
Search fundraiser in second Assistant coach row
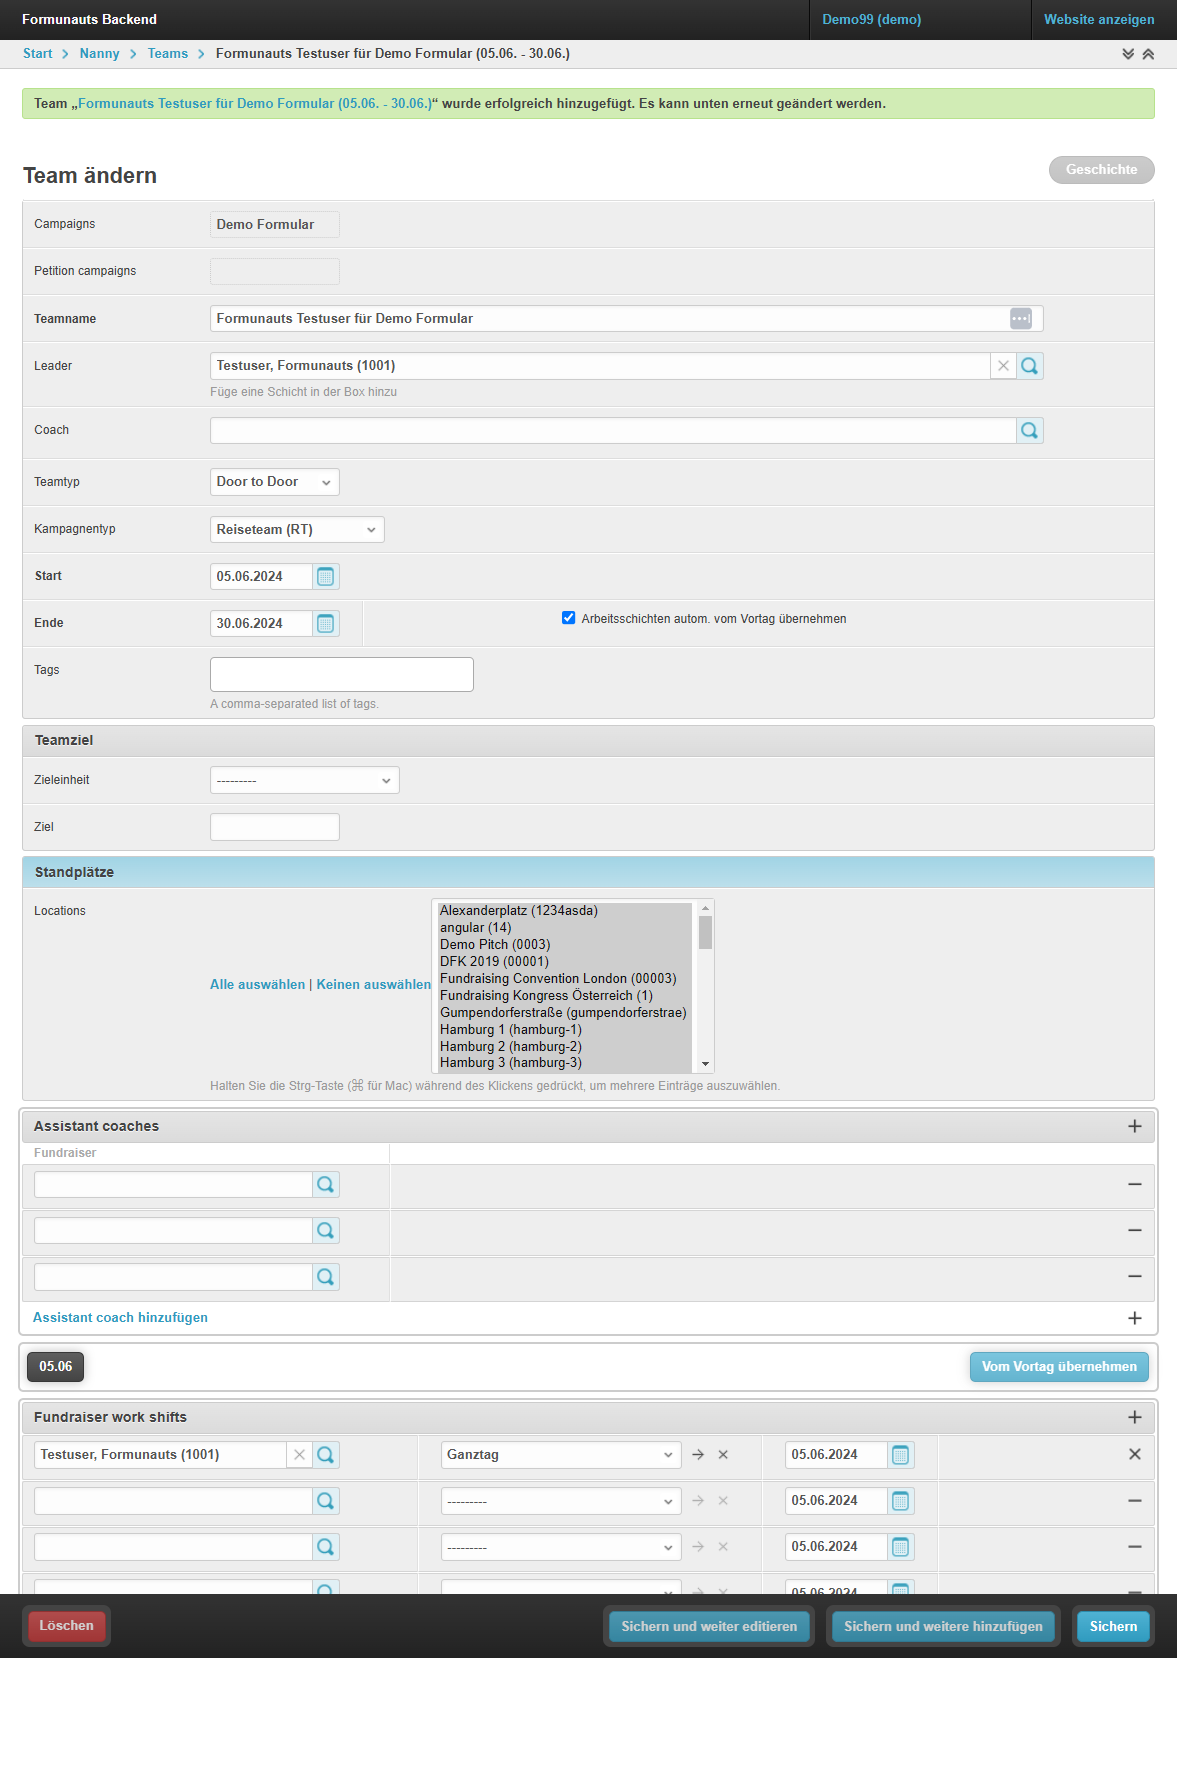pyautogui.click(x=325, y=1231)
